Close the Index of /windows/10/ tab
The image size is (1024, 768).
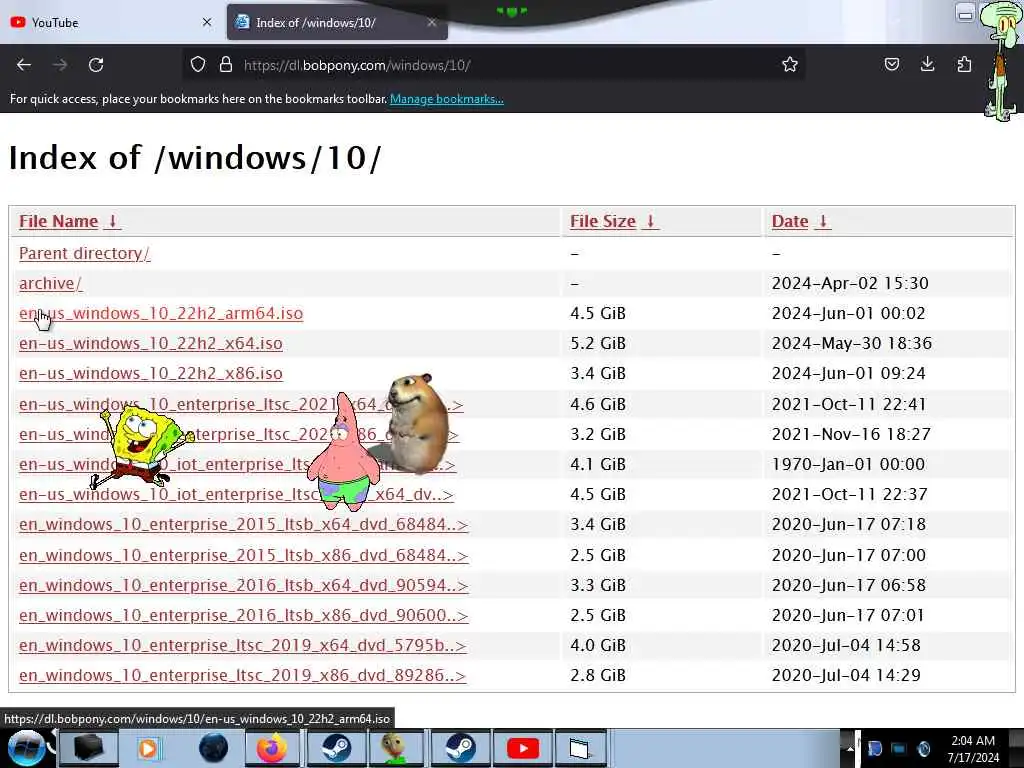(432, 22)
